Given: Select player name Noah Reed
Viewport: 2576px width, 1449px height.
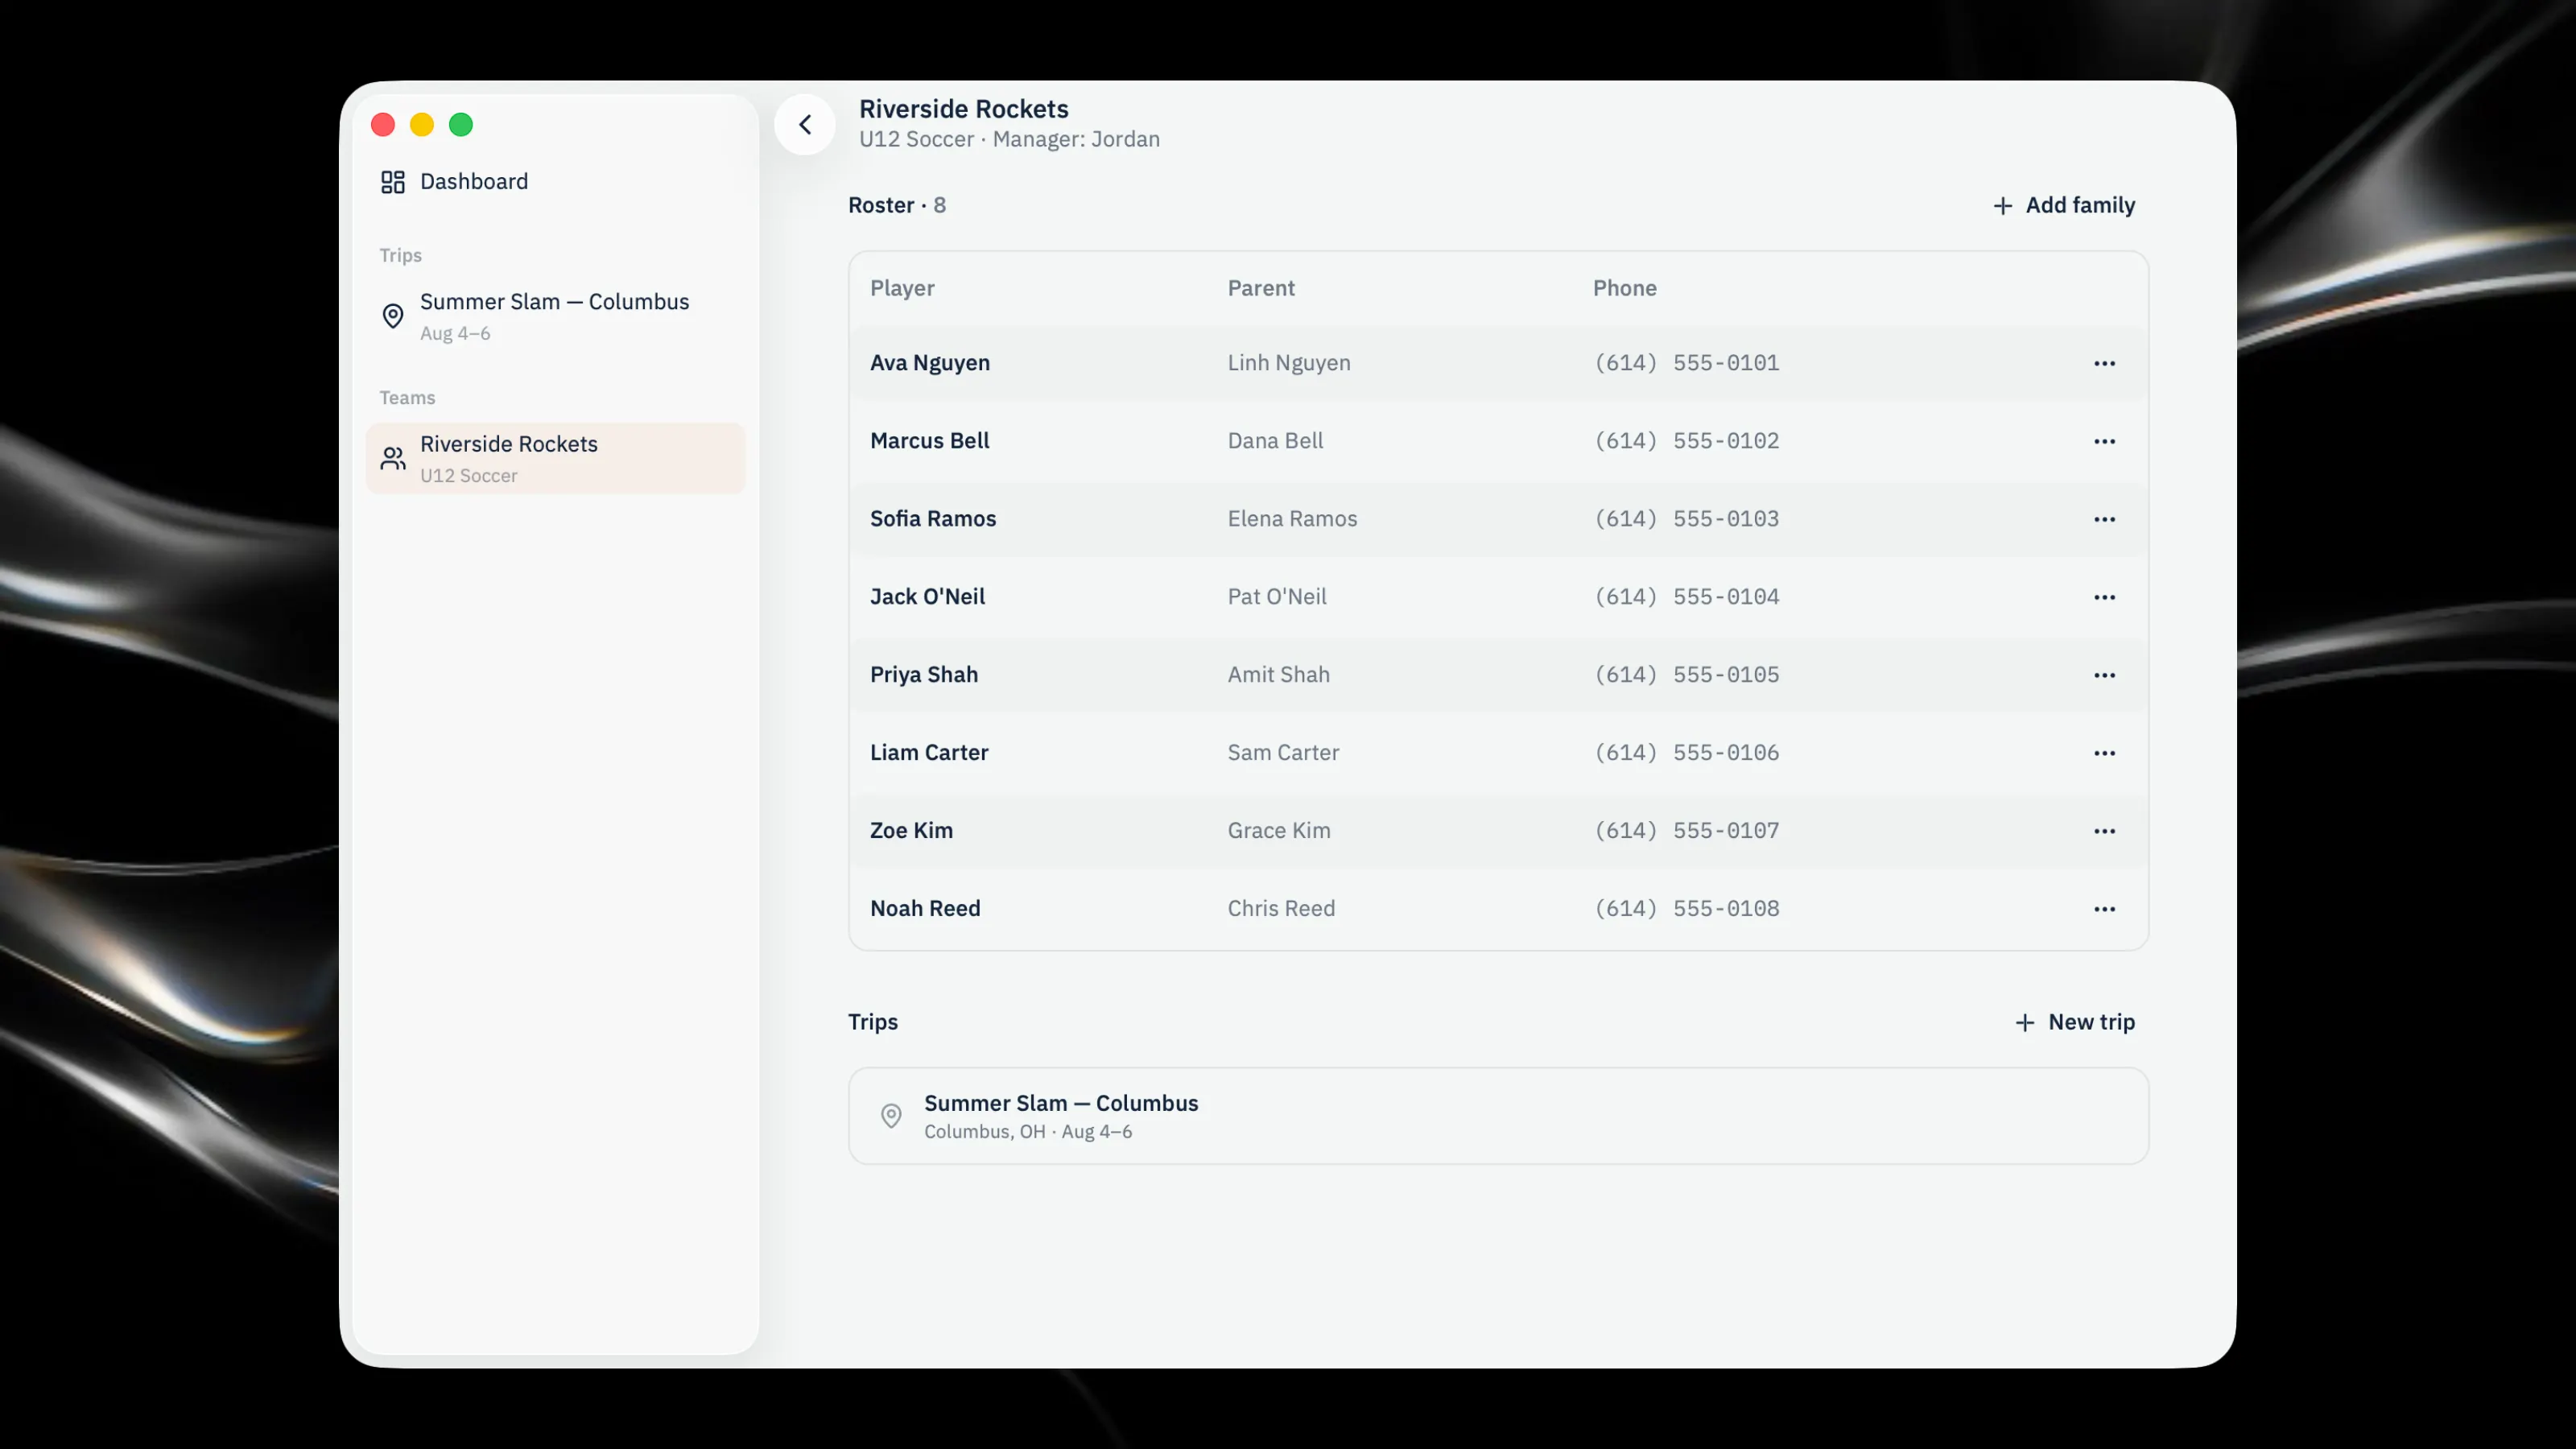Looking at the screenshot, I should tap(925, 909).
